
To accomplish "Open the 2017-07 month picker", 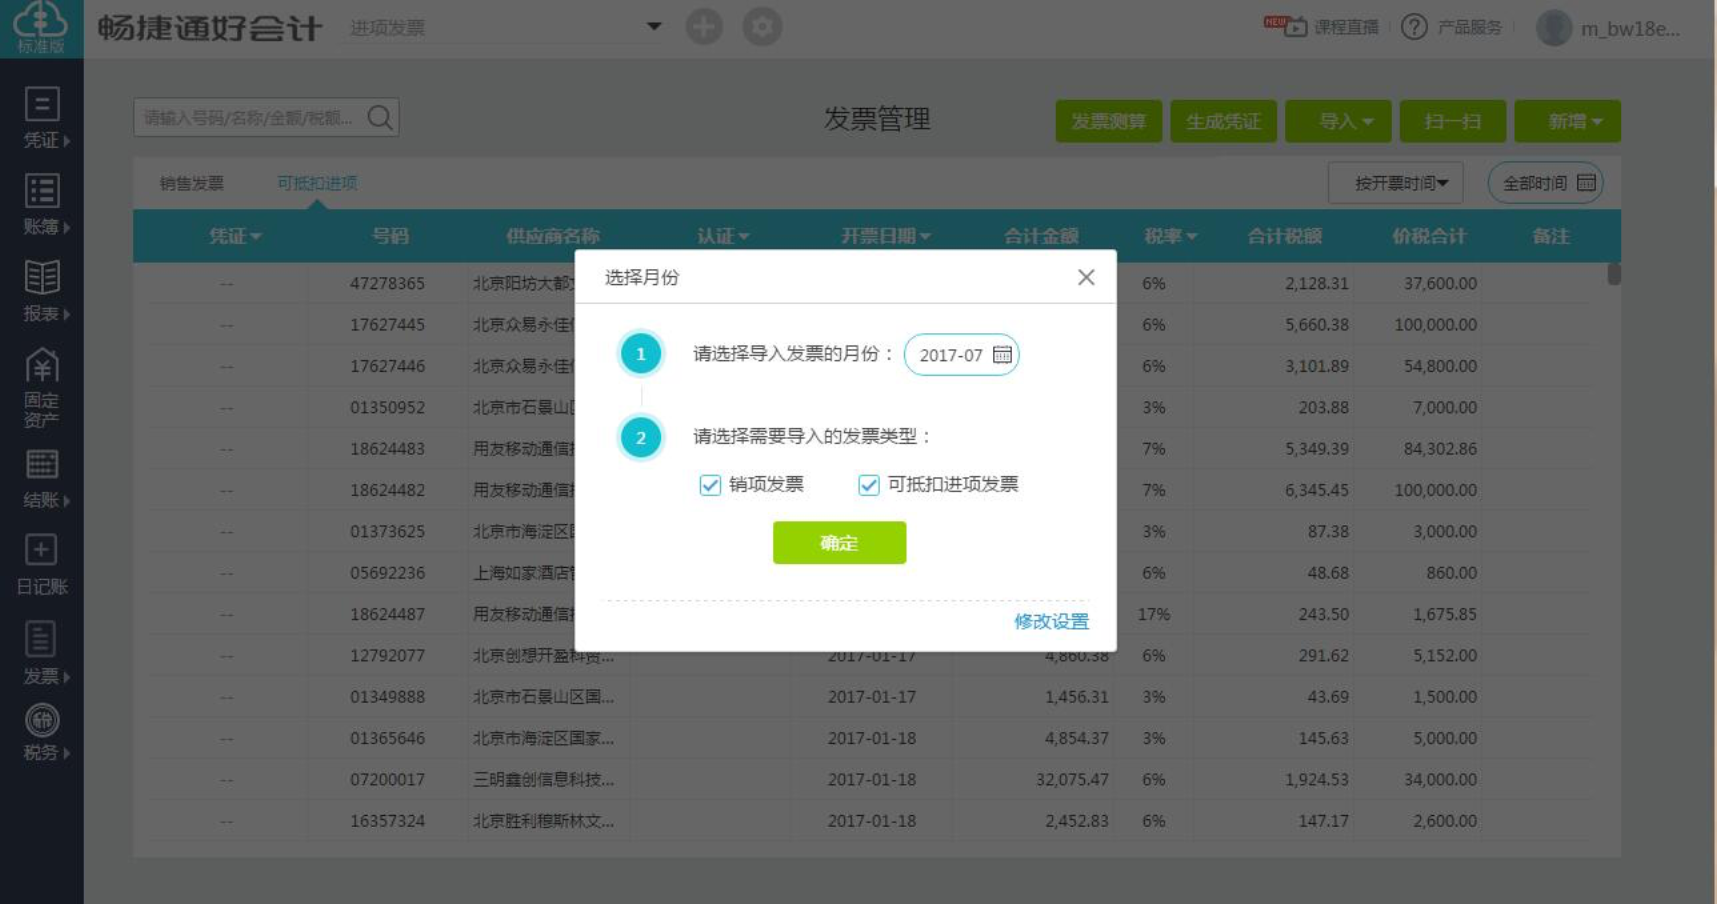I will pyautogui.click(x=961, y=354).
